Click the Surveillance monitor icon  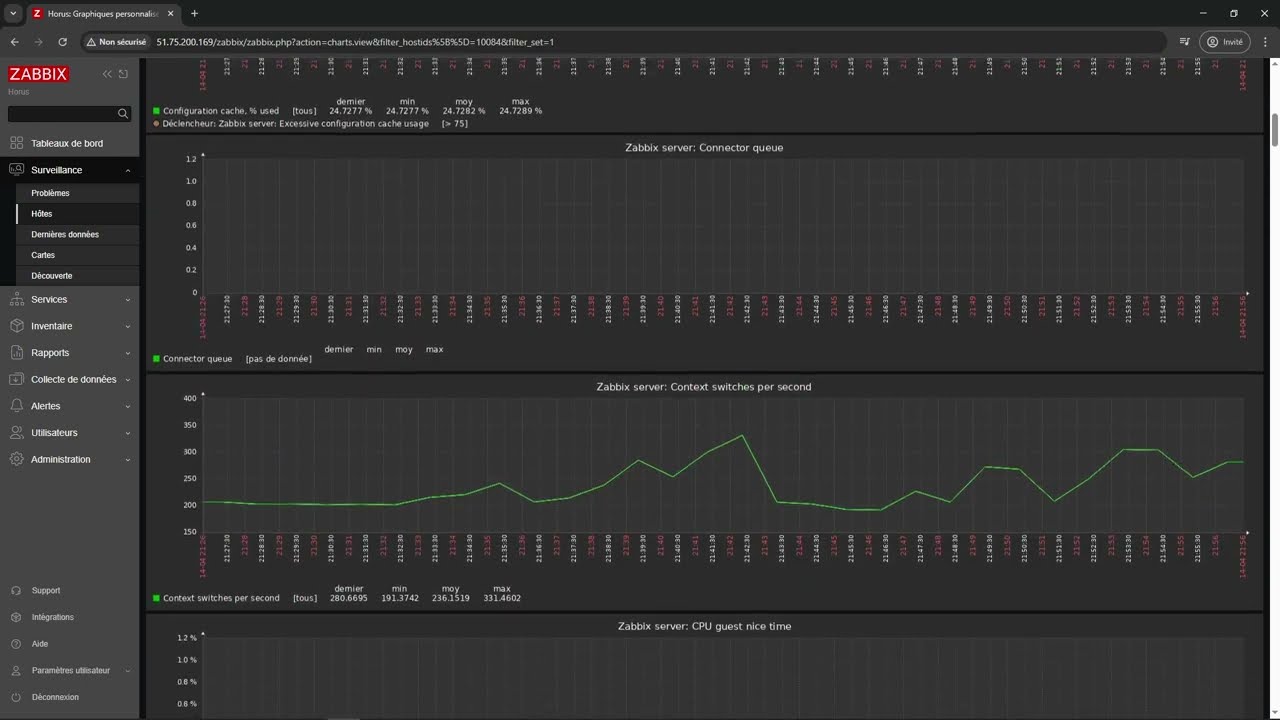pyautogui.click(x=16, y=170)
